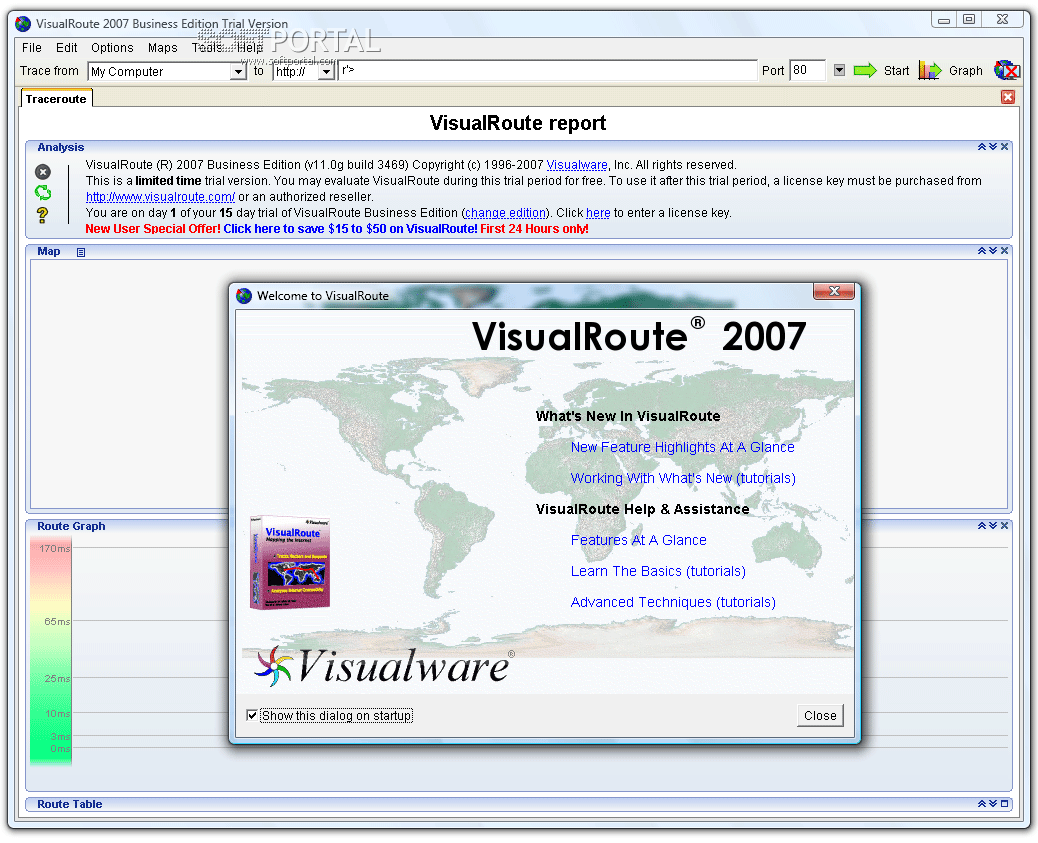Click the Start button label
The image size is (1038, 843).
click(896, 70)
